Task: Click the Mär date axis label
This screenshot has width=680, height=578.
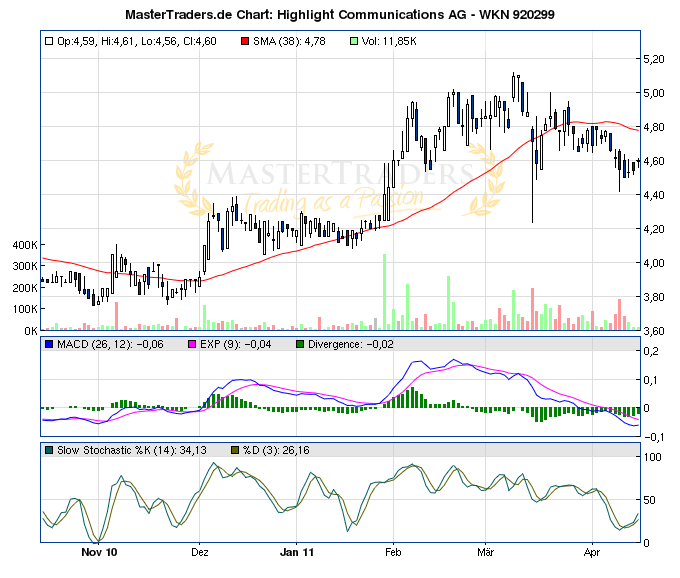Action: (485, 552)
